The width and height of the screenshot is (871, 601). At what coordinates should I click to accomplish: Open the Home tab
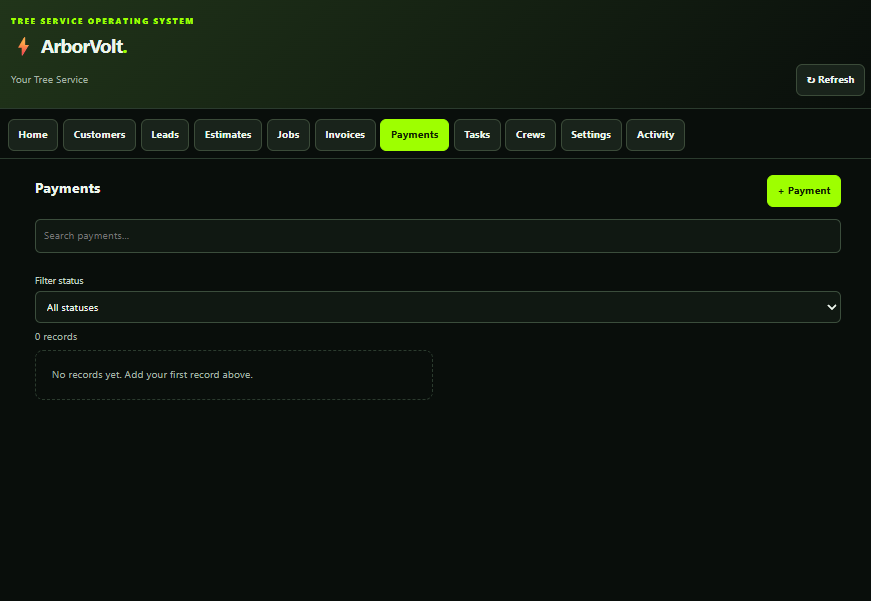point(33,135)
